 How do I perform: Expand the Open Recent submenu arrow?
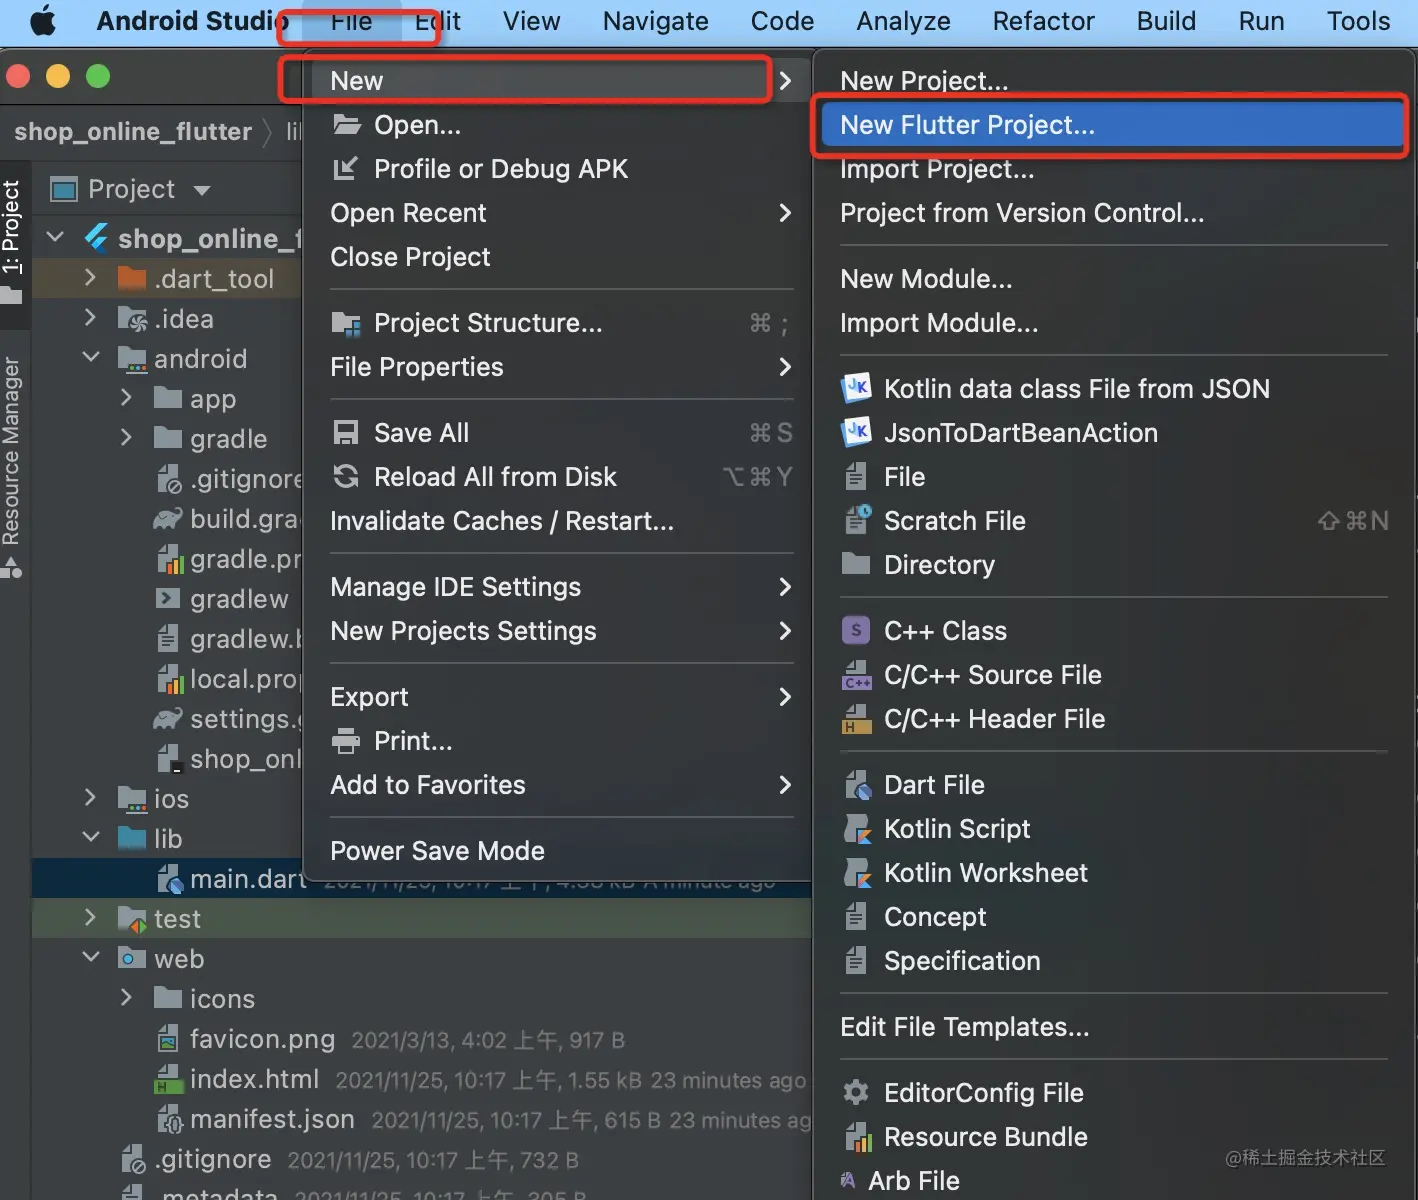(785, 213)
